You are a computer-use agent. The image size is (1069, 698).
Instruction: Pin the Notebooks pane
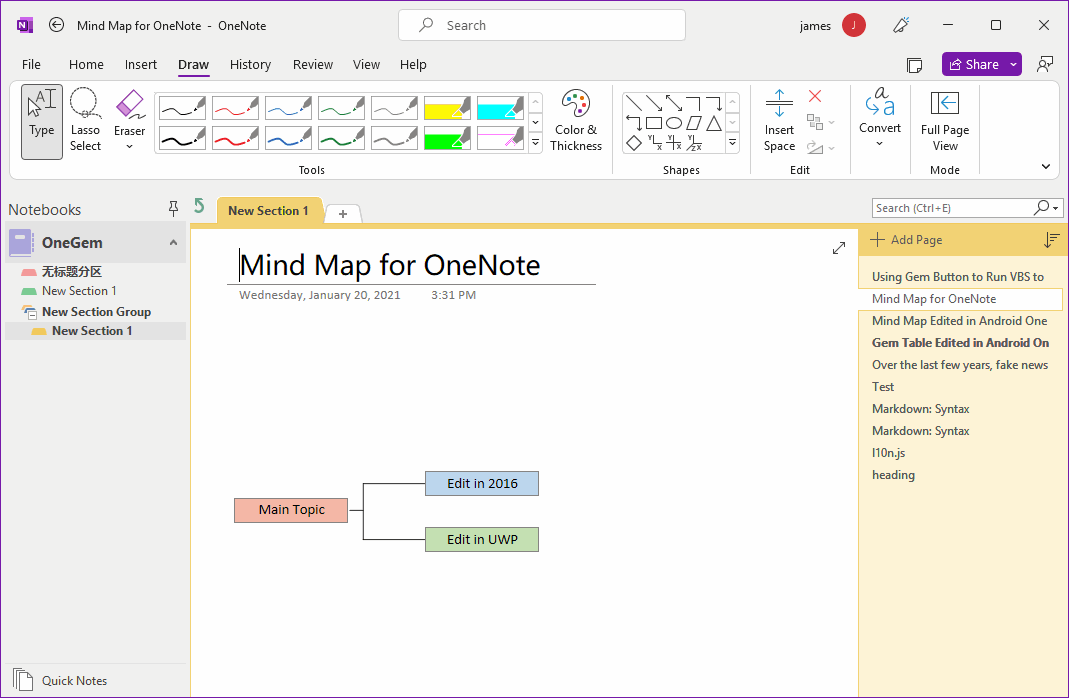[x=173, y=208]
